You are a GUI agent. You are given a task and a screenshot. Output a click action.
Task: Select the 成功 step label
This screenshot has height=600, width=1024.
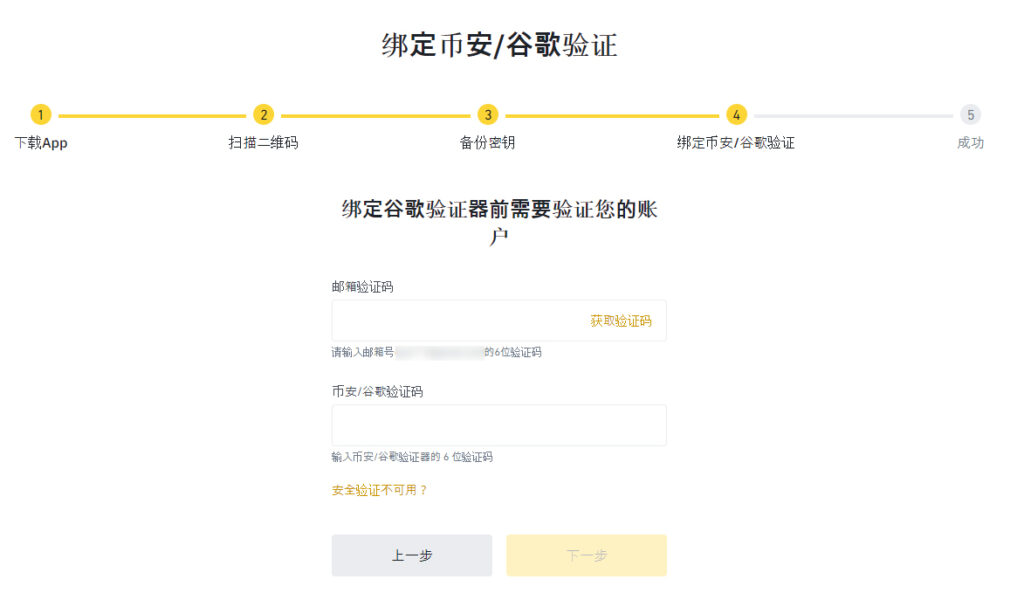[x=970, y=142]
